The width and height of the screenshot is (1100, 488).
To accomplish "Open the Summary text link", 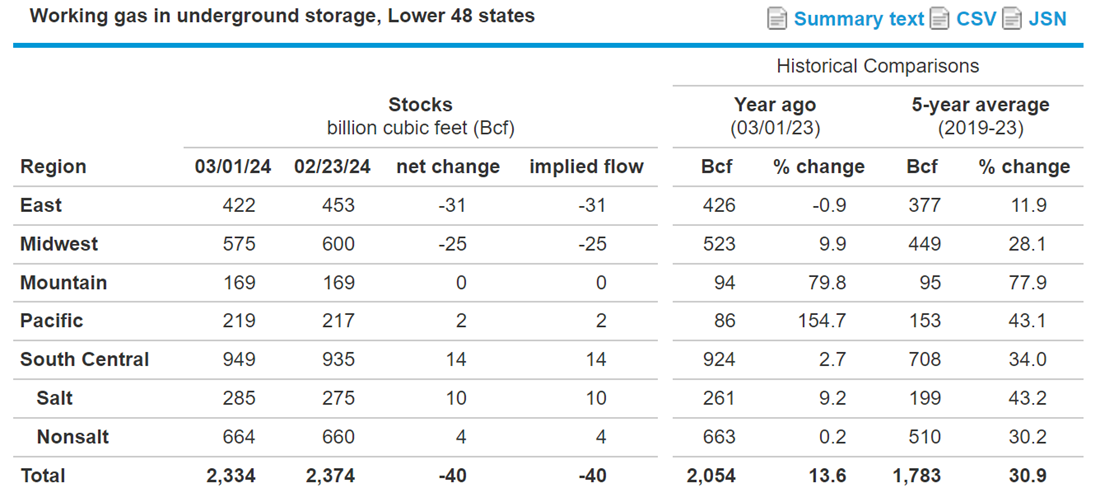I will pos(859,19).
